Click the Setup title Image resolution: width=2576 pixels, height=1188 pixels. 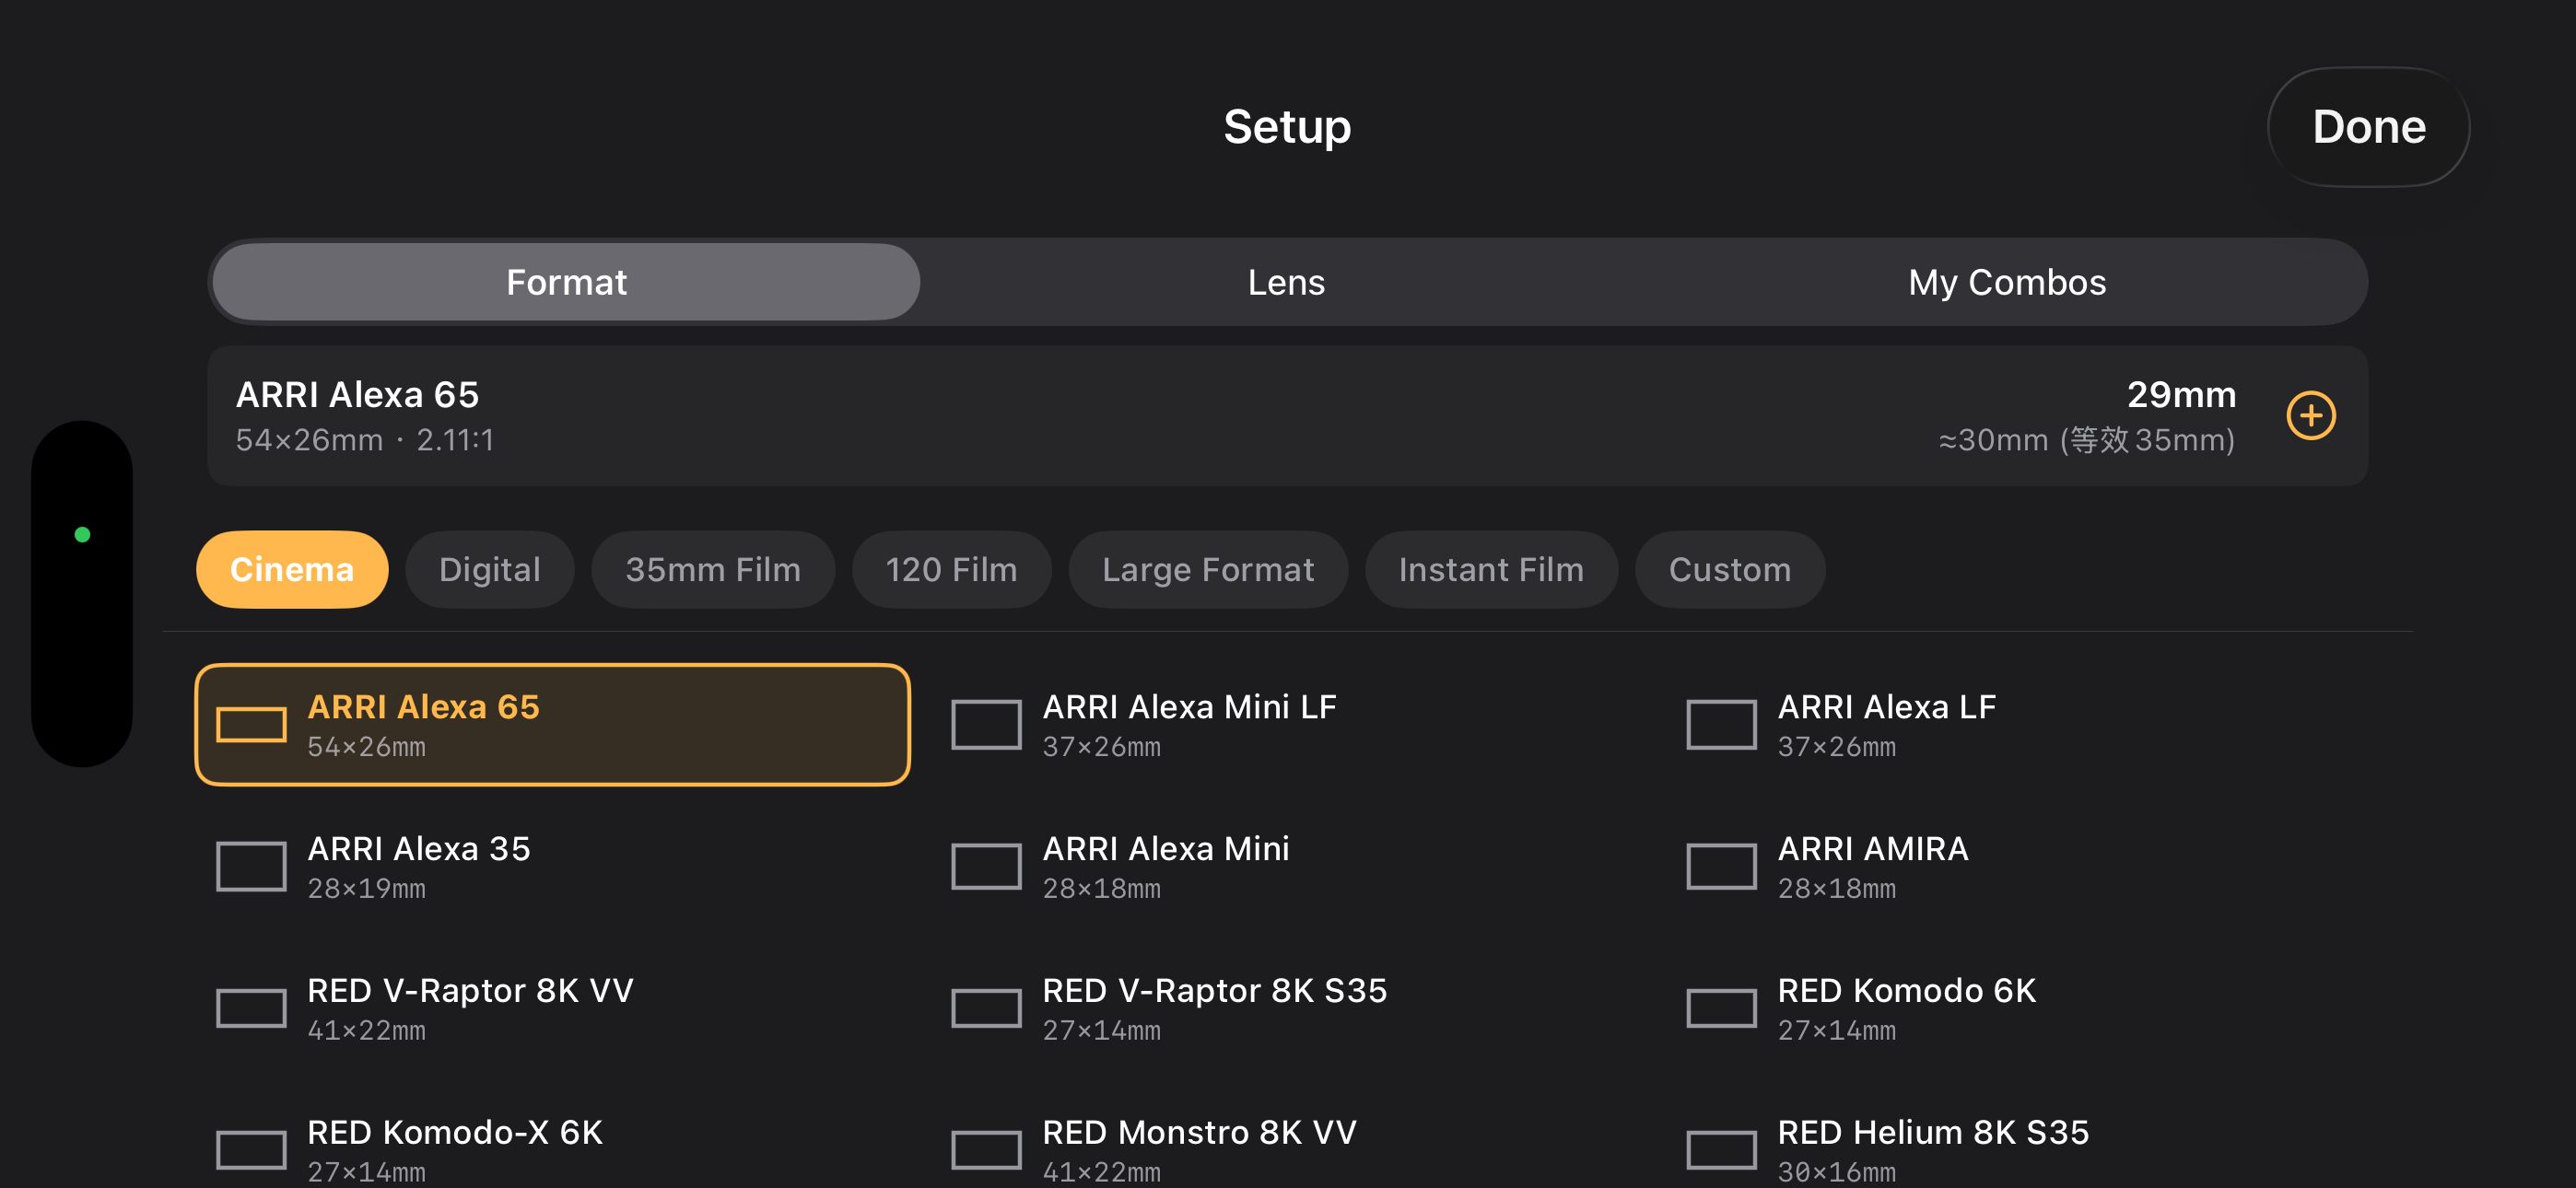point(1287,127)
